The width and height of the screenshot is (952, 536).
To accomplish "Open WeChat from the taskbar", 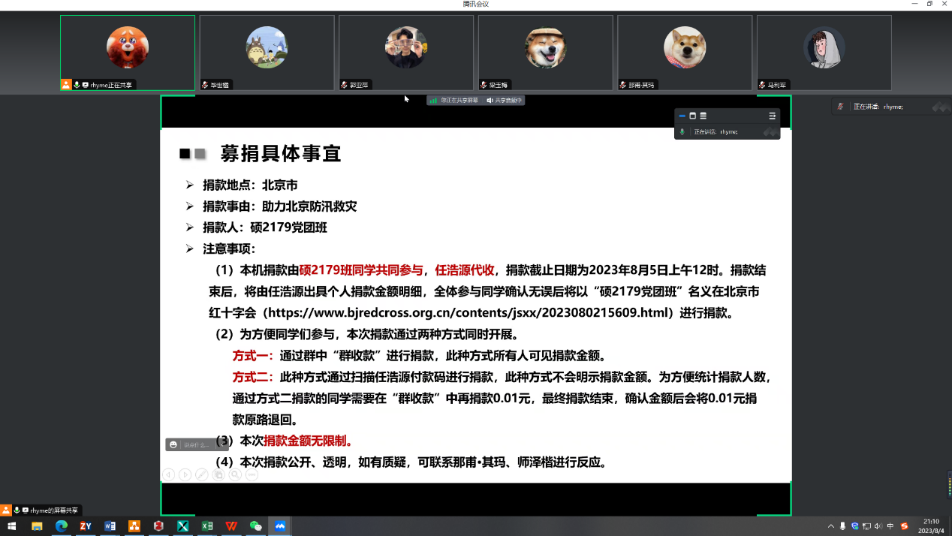I will 256,526.
